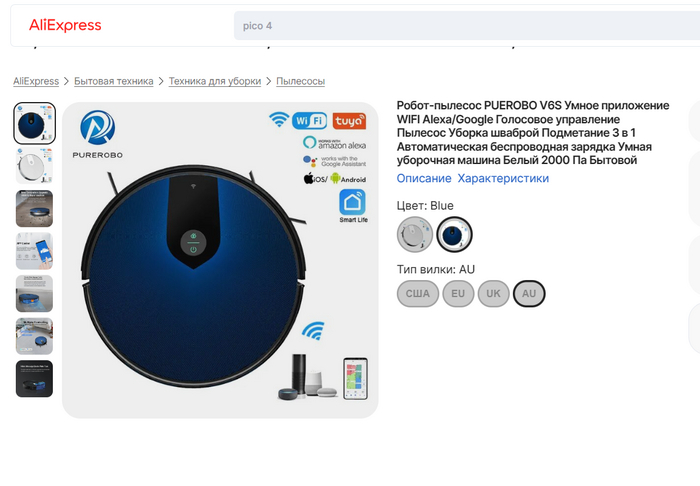The image size is (700, 486).
Task: Open the Техника для уборки breadcrumb
Action: (215, 81)
